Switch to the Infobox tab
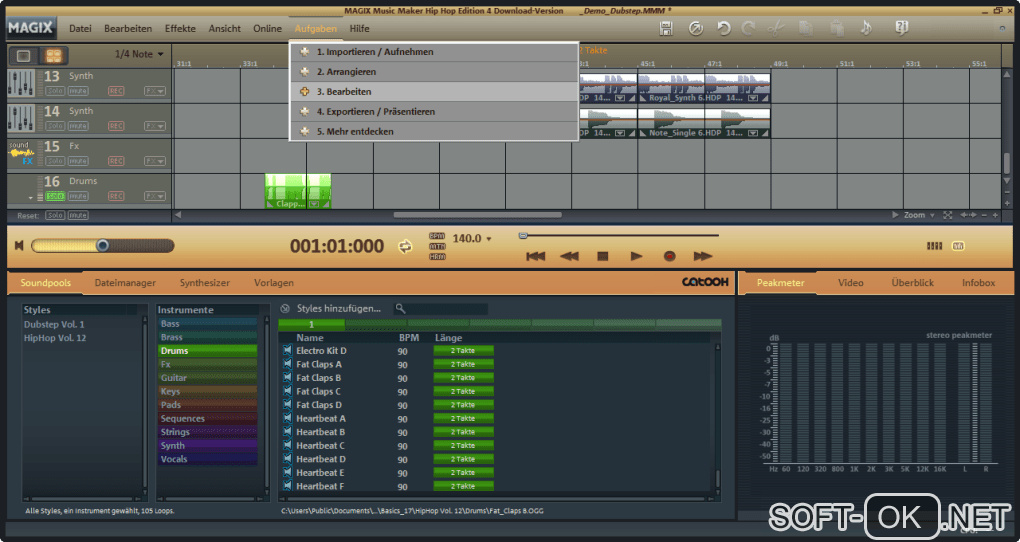Image resolution: width=1020 pixels, height=542 pixels. 978,282
